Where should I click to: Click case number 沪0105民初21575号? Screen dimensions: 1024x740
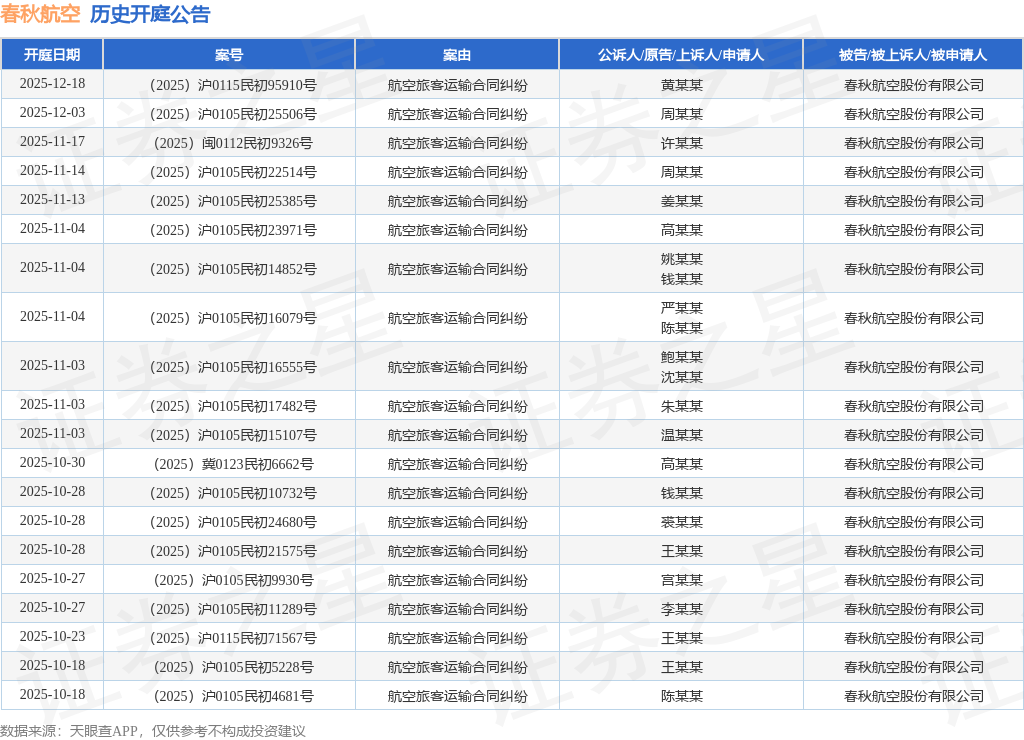pos(233,551)
